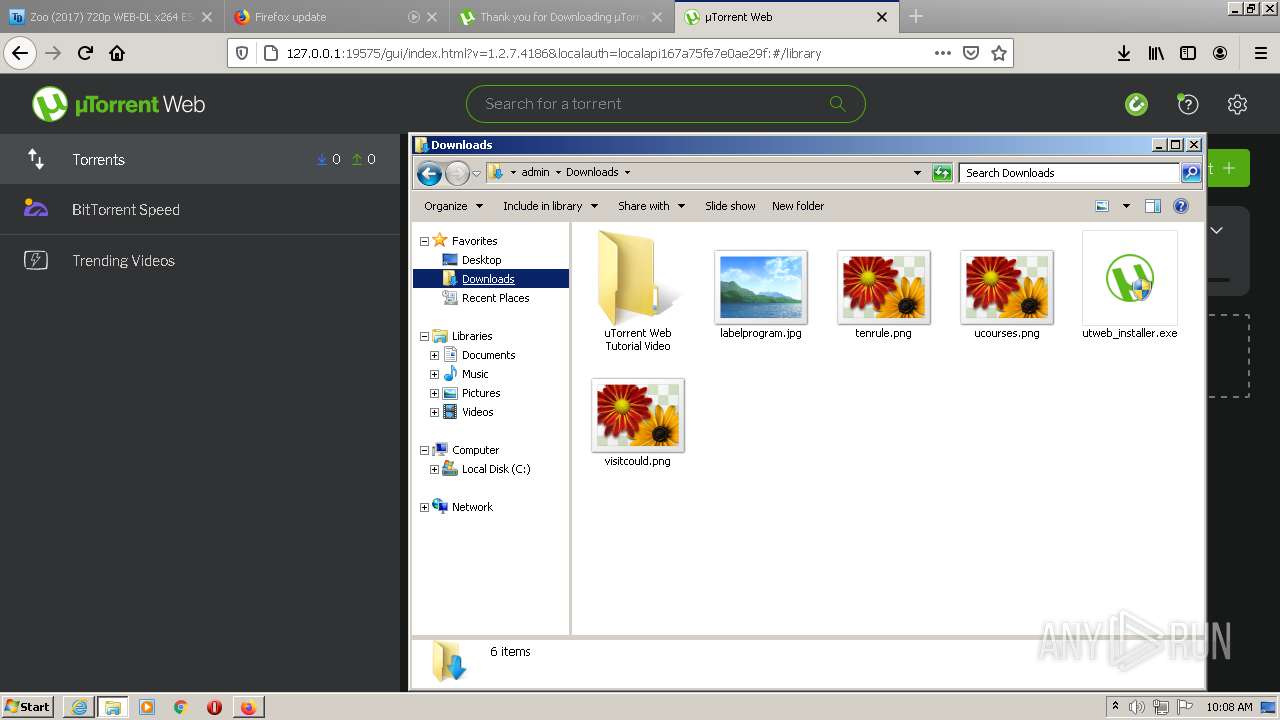Click the Firefox back arrow button
Viewport: 1280px width, 720px height.
(20, 53)
